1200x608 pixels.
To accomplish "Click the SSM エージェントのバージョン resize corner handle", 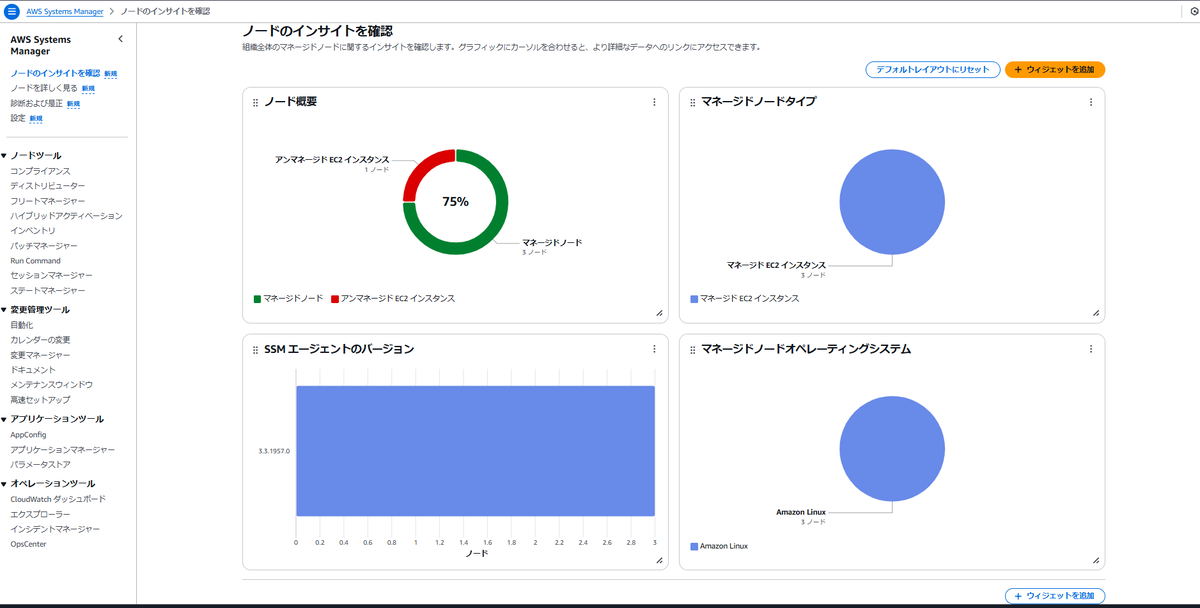I will (659, 561).
